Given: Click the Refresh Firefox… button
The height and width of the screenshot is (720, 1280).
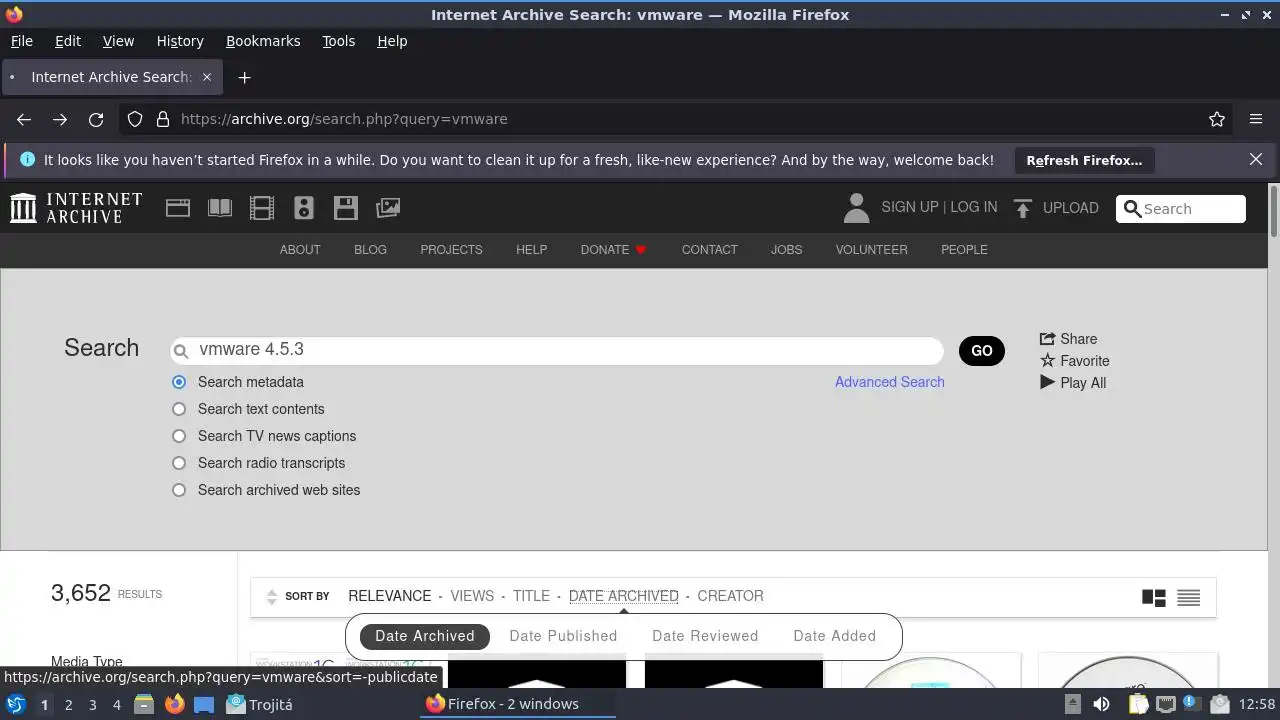Looking at the screenshot, I should [x=1084, y=160].
